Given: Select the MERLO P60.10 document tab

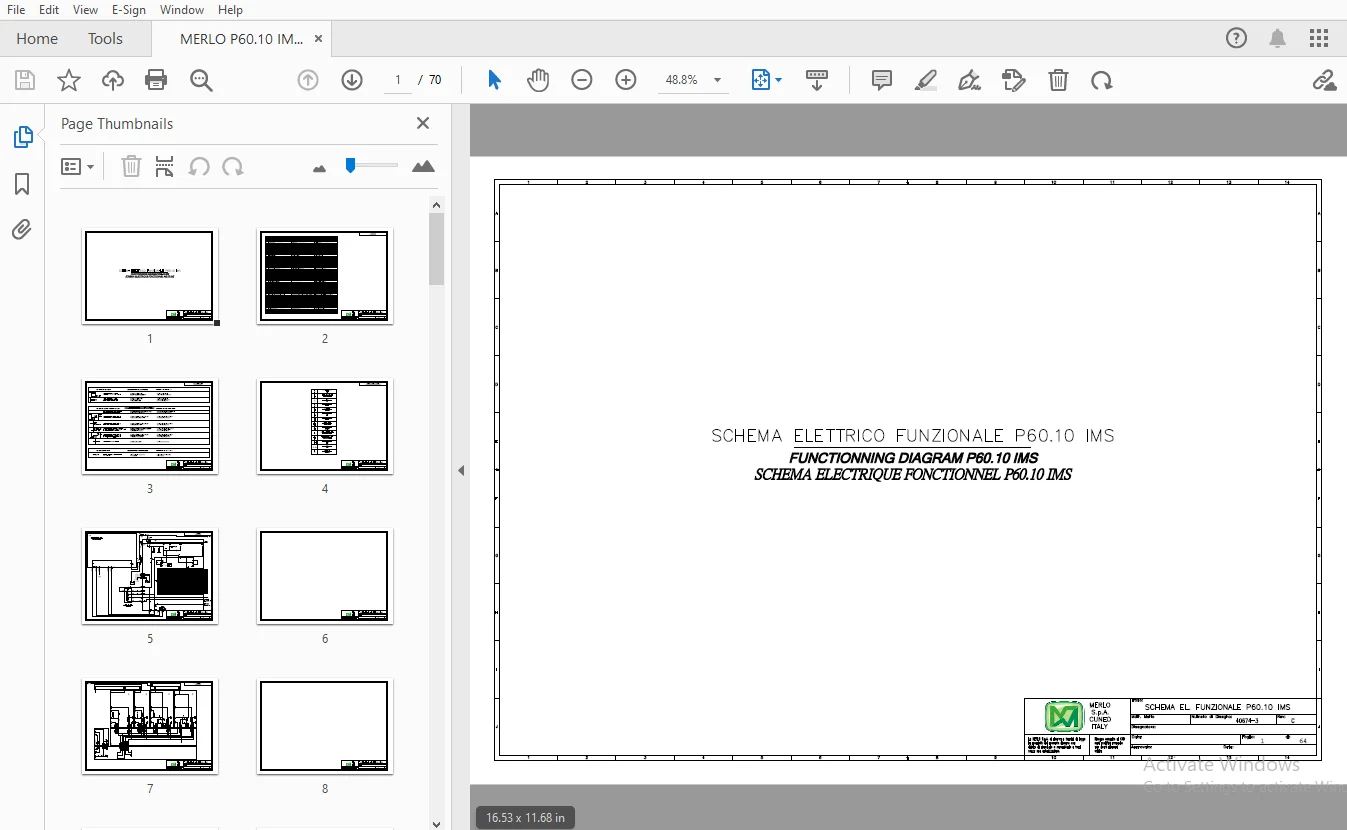Looking at the screenshot, I should 241,39.
